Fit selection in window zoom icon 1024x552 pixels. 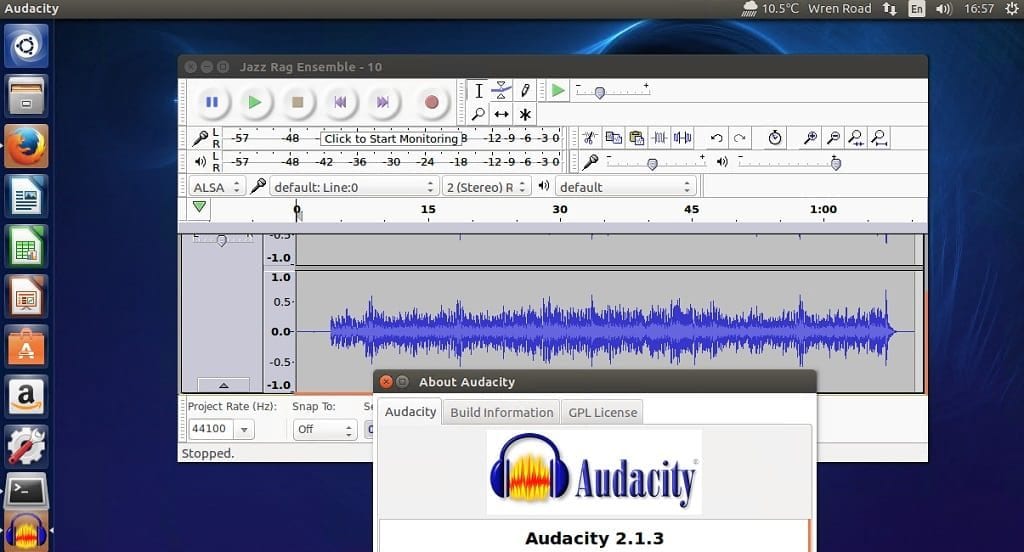click(856, 138)
